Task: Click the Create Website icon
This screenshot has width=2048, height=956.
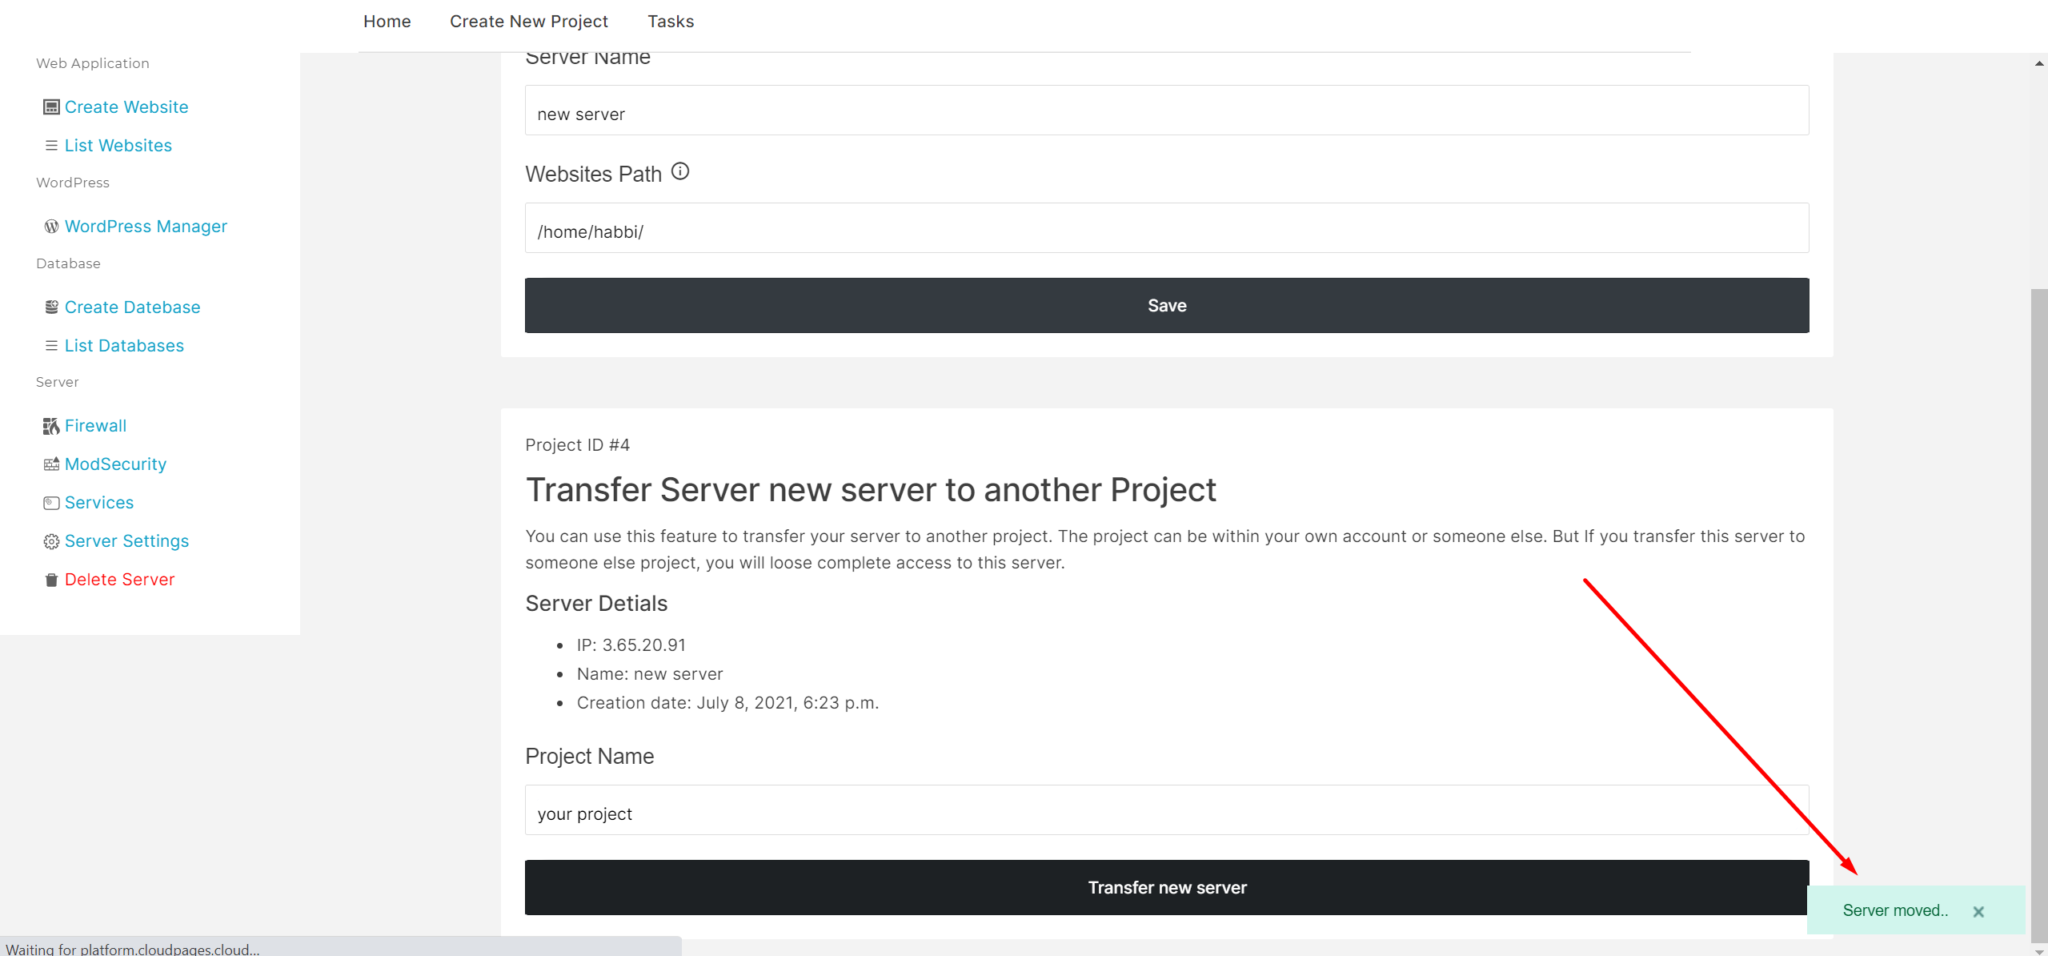Action: (x=51, y=106)
